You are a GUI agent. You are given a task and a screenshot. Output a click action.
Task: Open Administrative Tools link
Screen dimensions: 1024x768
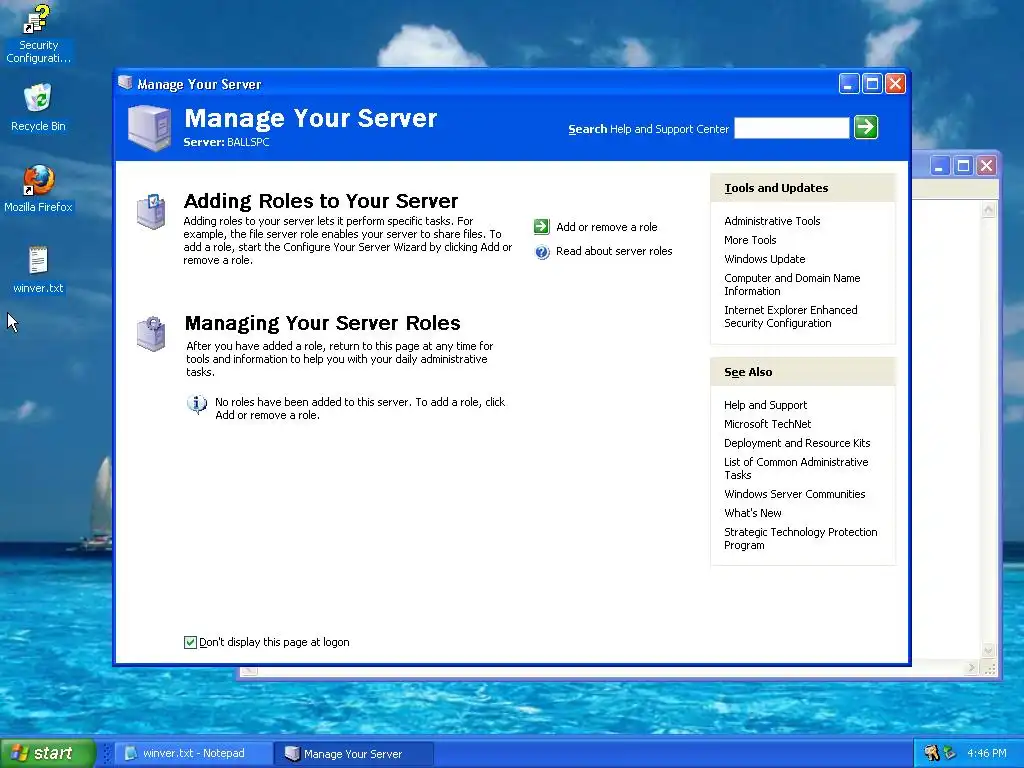[772, 221]
